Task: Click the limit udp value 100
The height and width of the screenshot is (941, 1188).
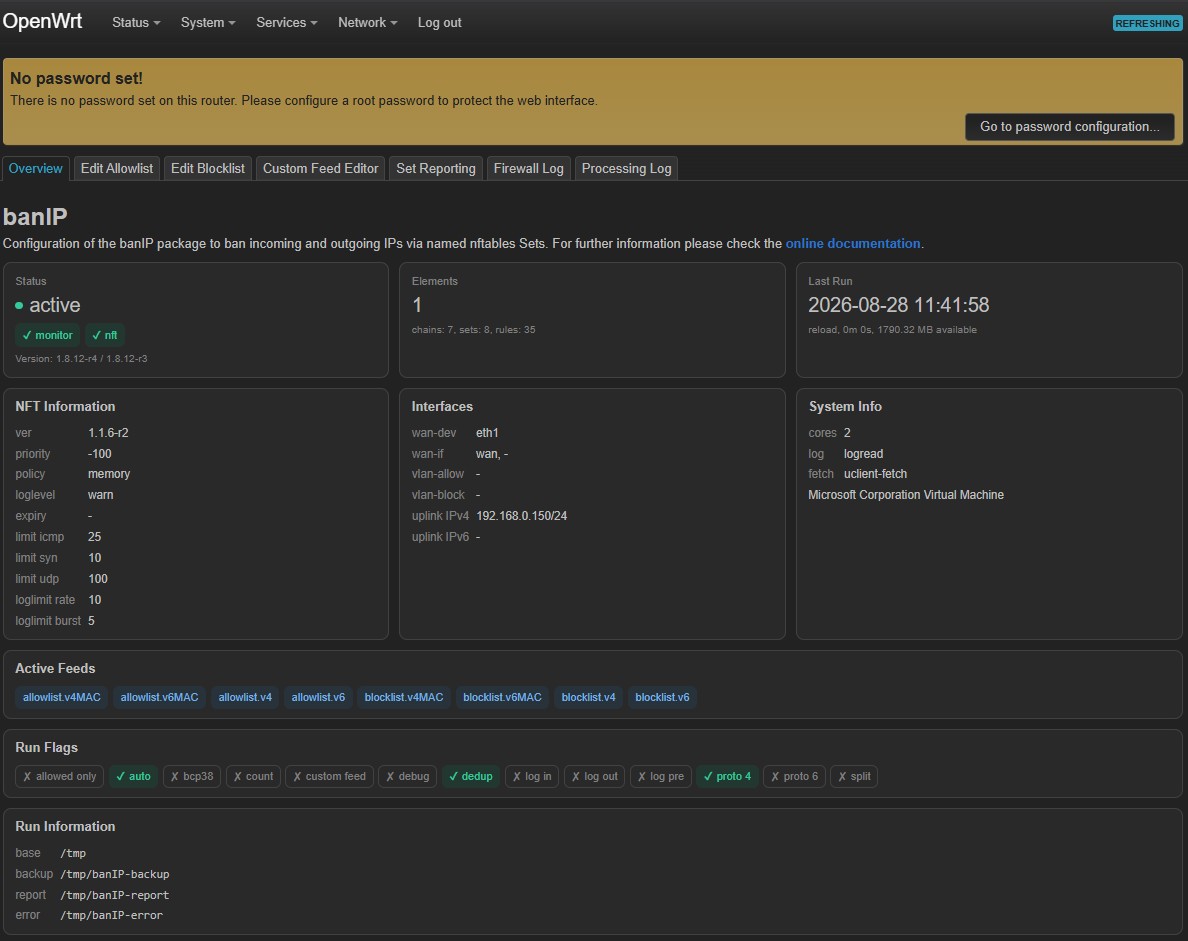Action: 98,579
